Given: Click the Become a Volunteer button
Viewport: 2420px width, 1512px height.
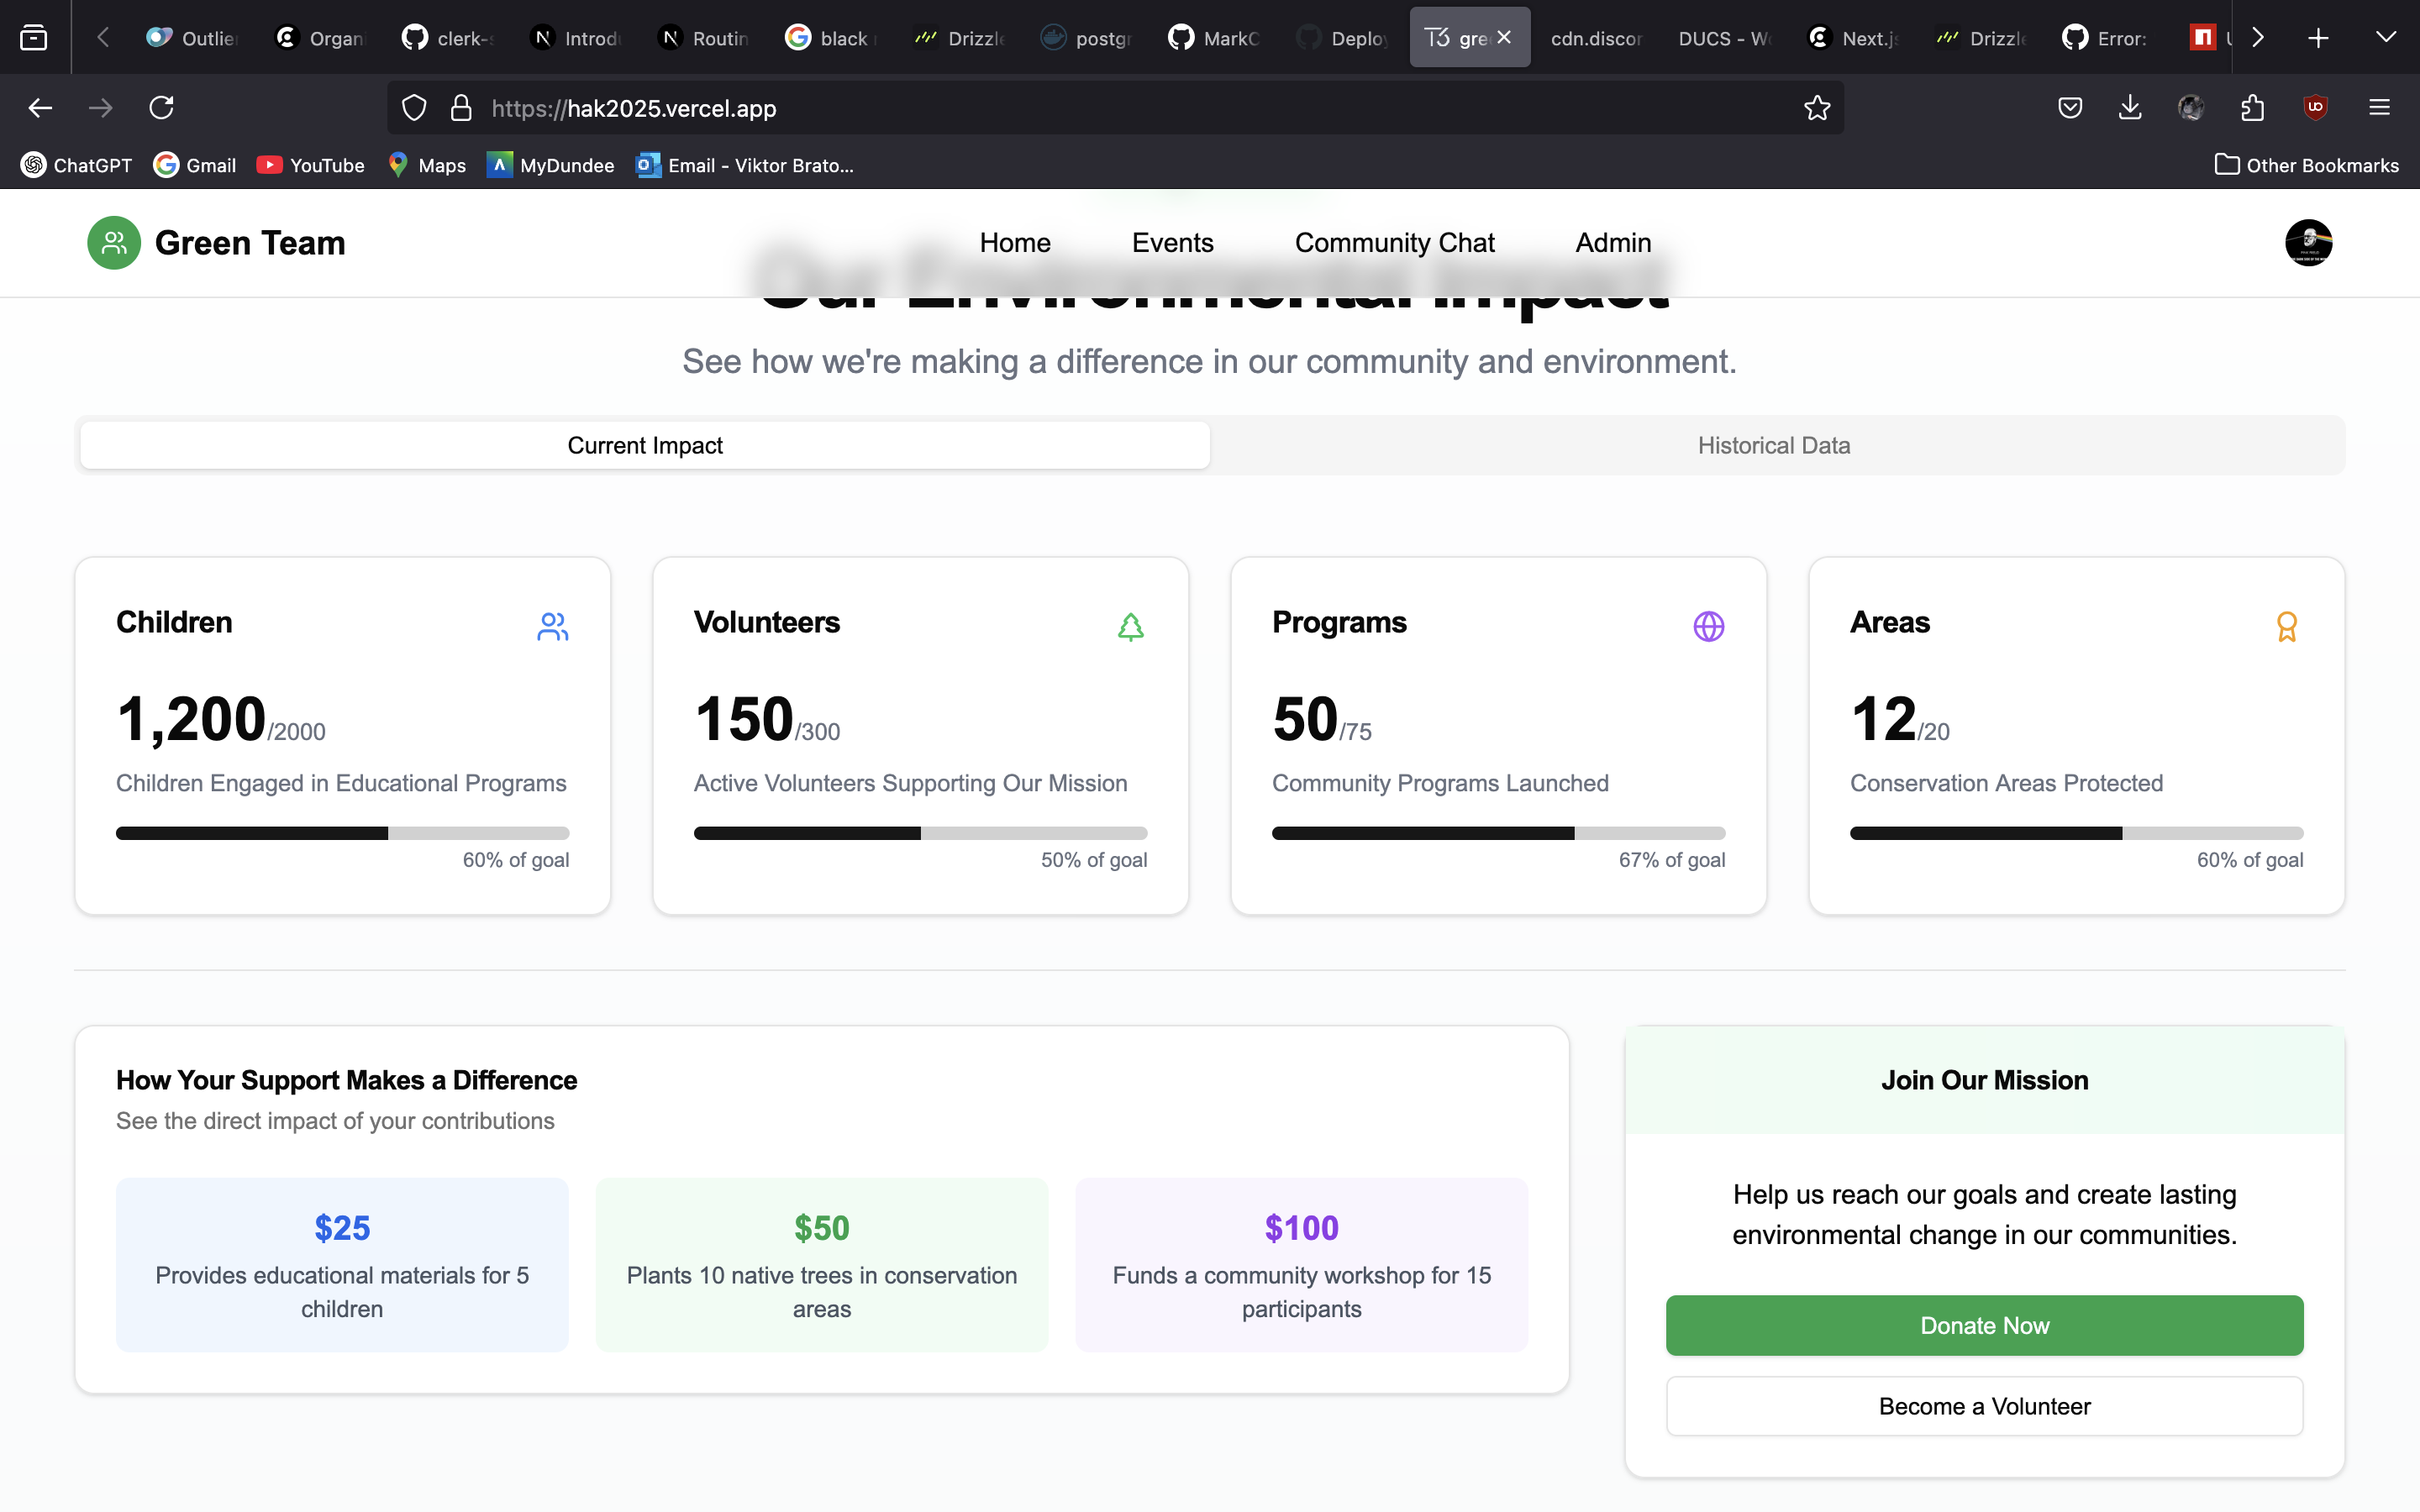Looking at the screenshot, I should pos(1984,1406).
